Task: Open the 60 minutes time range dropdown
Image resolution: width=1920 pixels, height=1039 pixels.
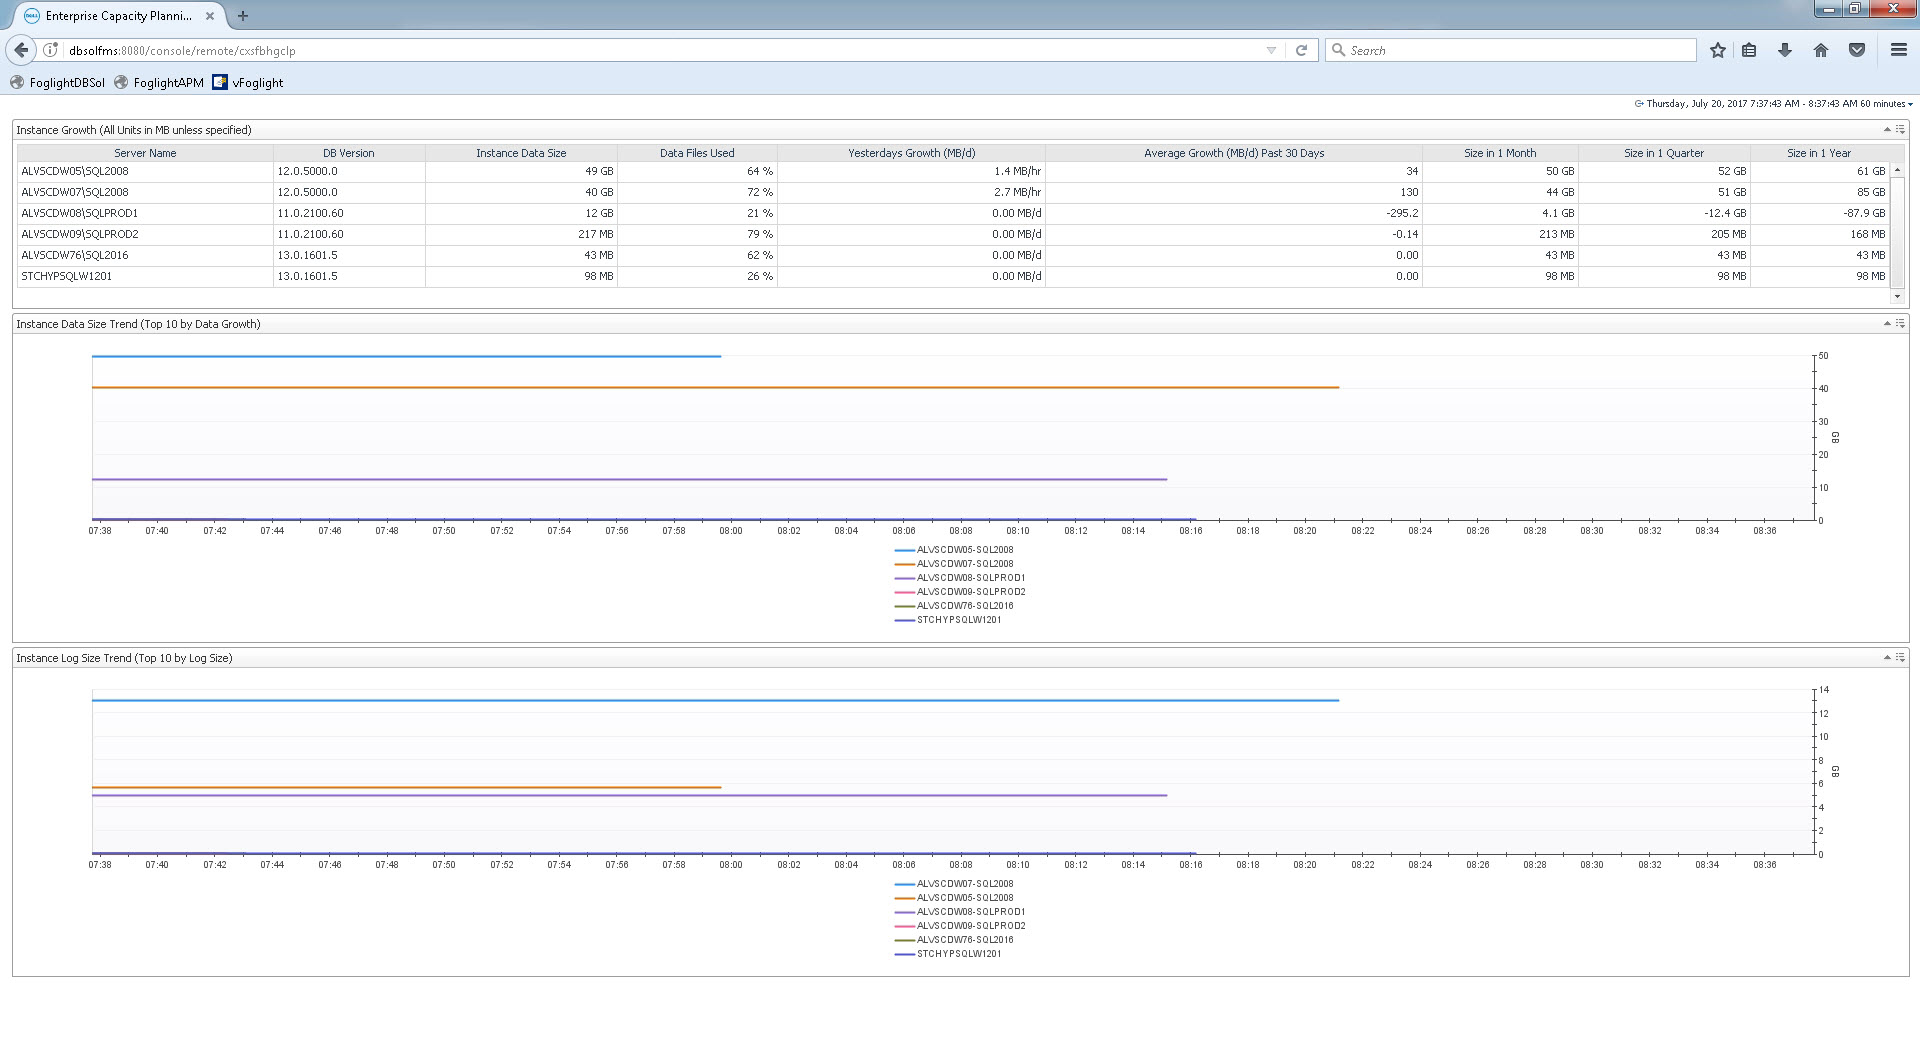Action: coord(1887,104)
